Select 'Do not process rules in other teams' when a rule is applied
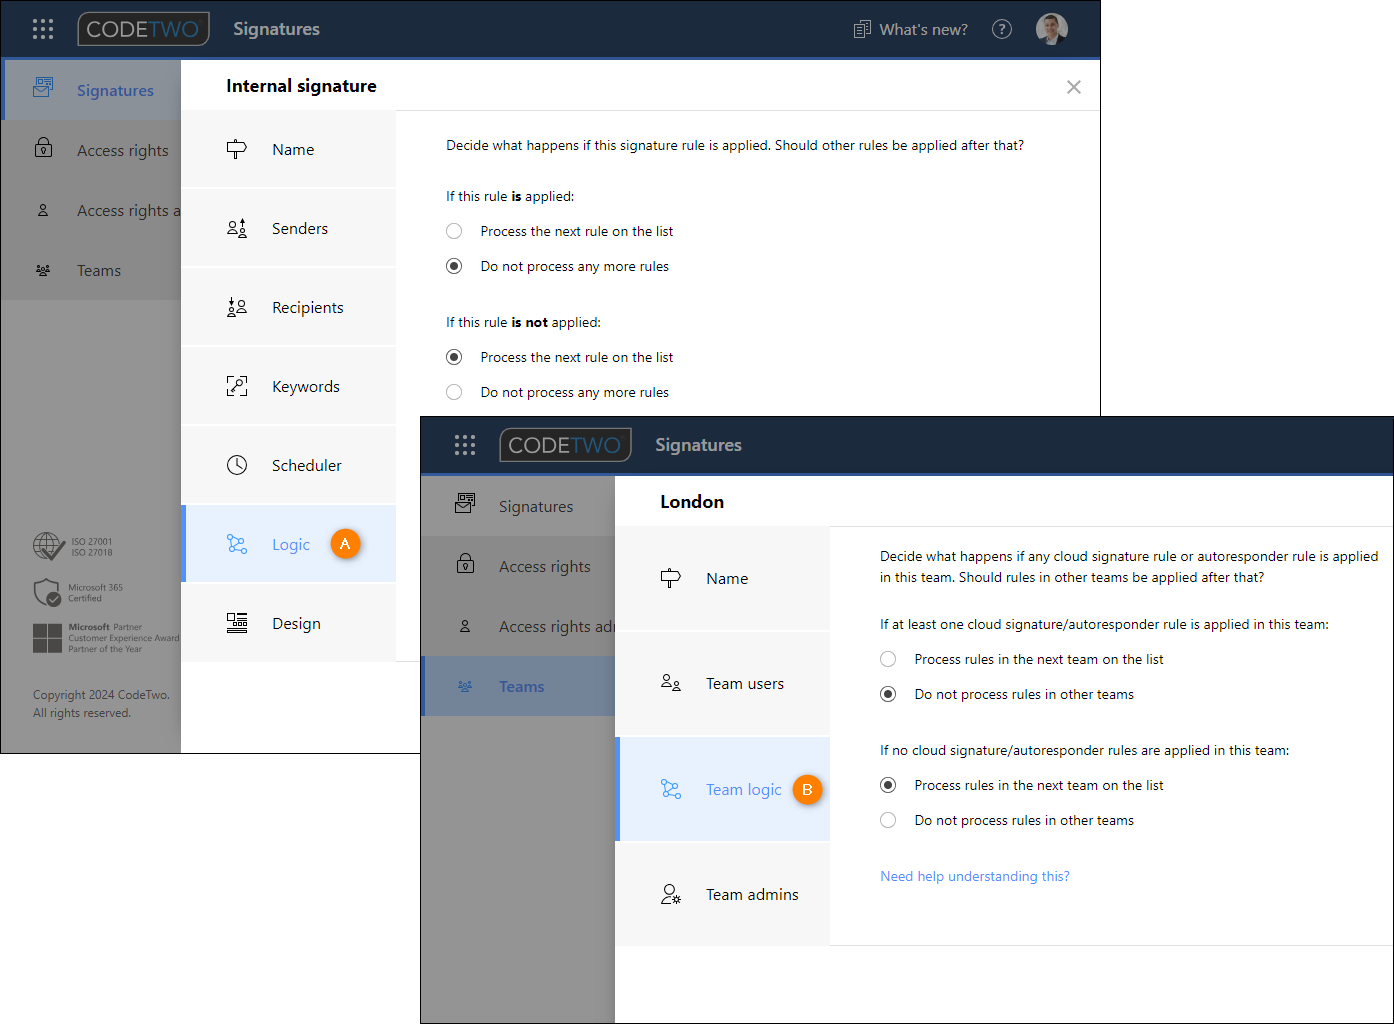Screen dimensions: 1394x1024 (888, 694)
